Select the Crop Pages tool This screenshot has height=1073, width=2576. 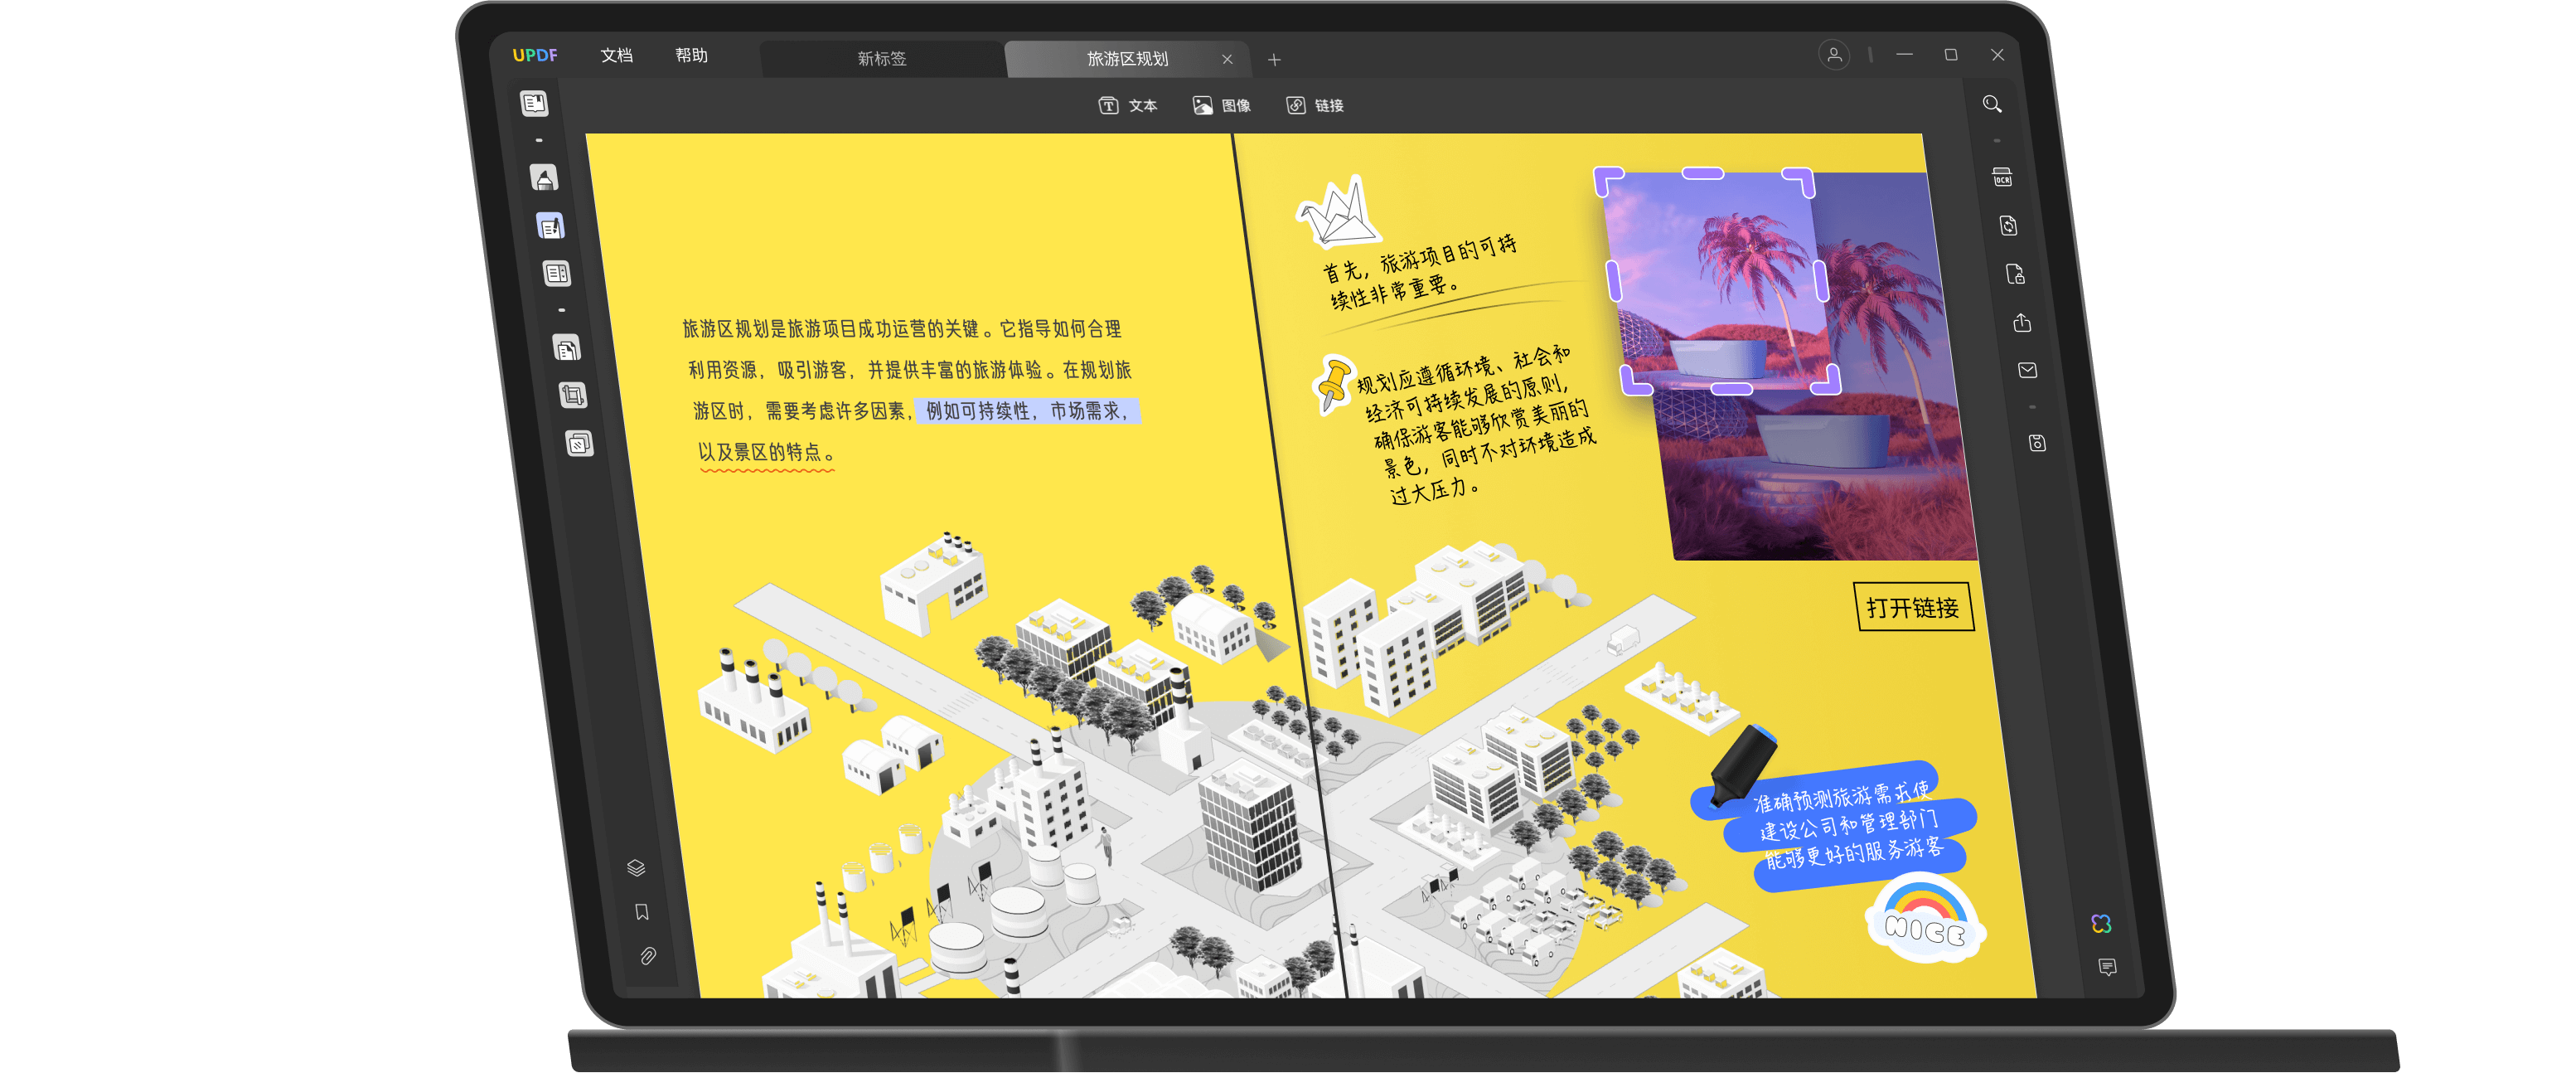572,396
